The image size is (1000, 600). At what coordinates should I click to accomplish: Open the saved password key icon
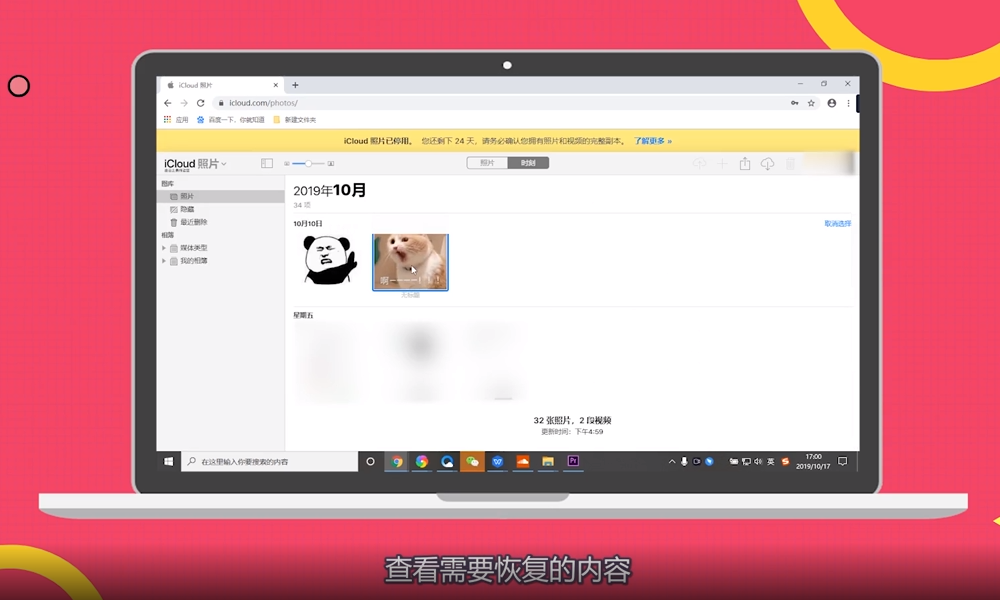[795, 103]
